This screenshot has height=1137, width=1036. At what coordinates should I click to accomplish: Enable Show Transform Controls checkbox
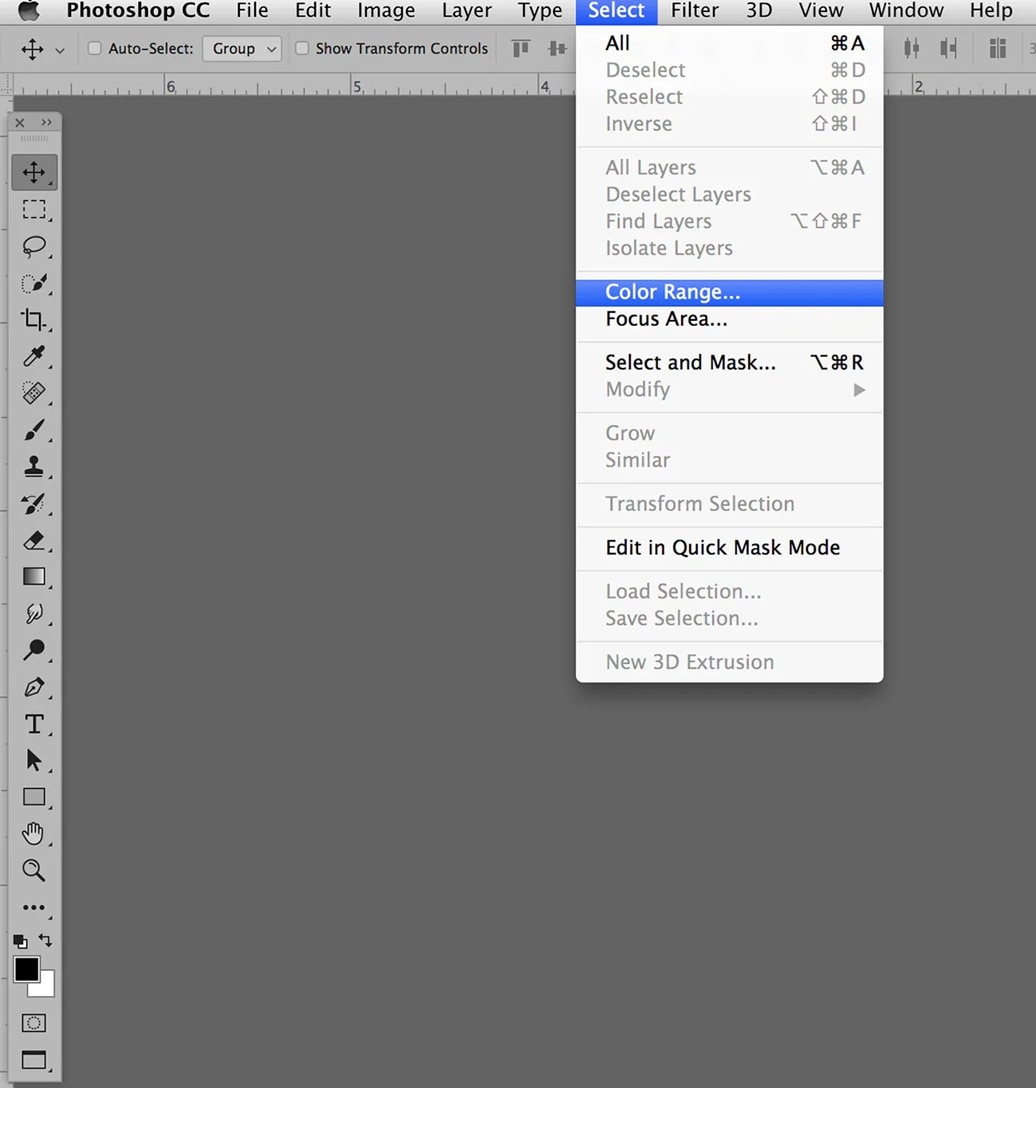[302, 48]
